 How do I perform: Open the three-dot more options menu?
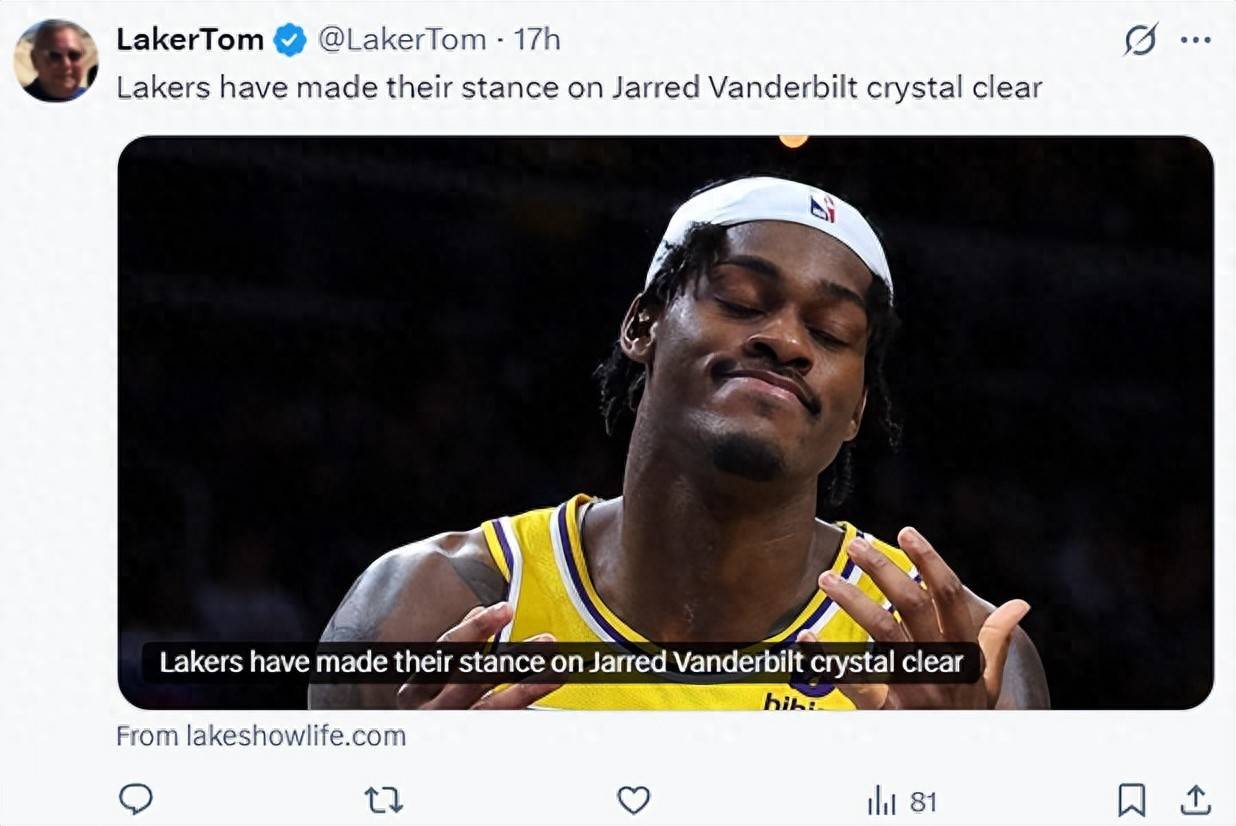click(x=1195, y=40)
